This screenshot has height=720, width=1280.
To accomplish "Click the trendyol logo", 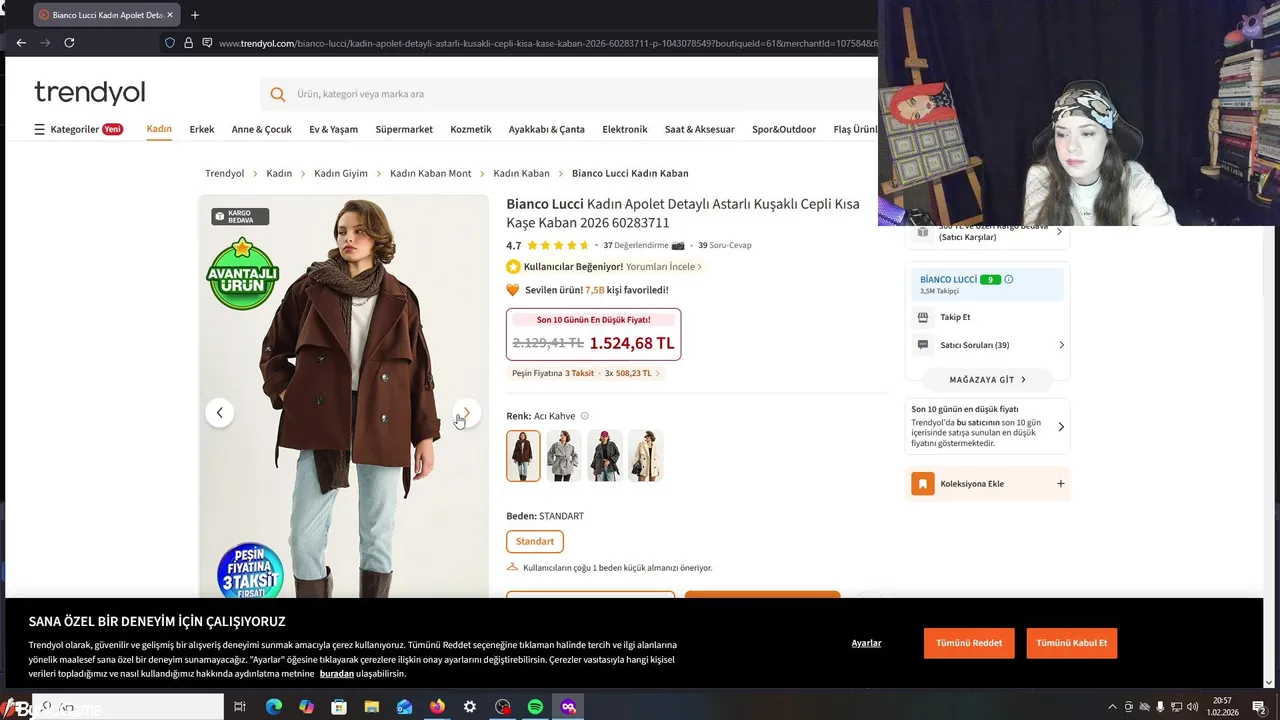I will click(90, 93).
